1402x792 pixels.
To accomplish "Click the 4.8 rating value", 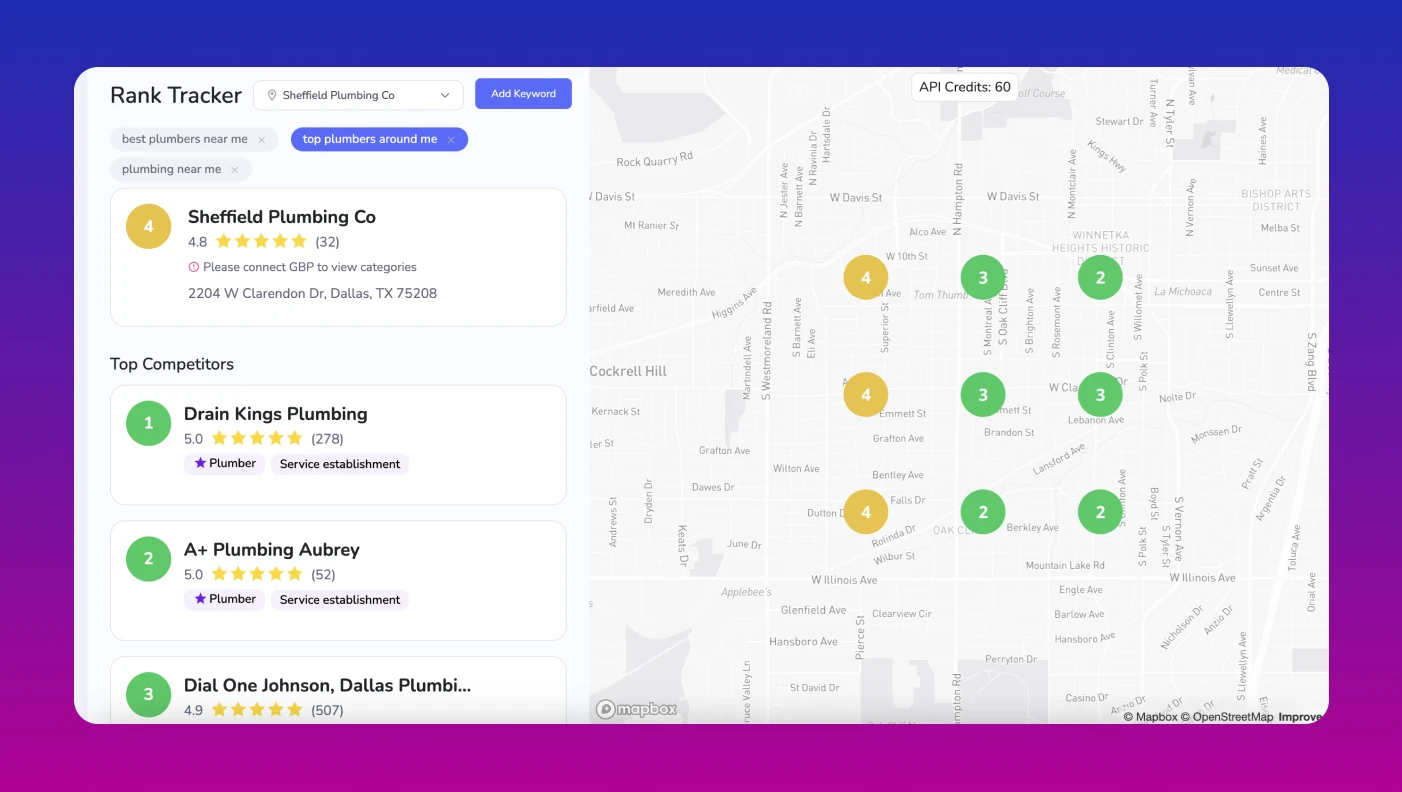I will coord(198,242).
